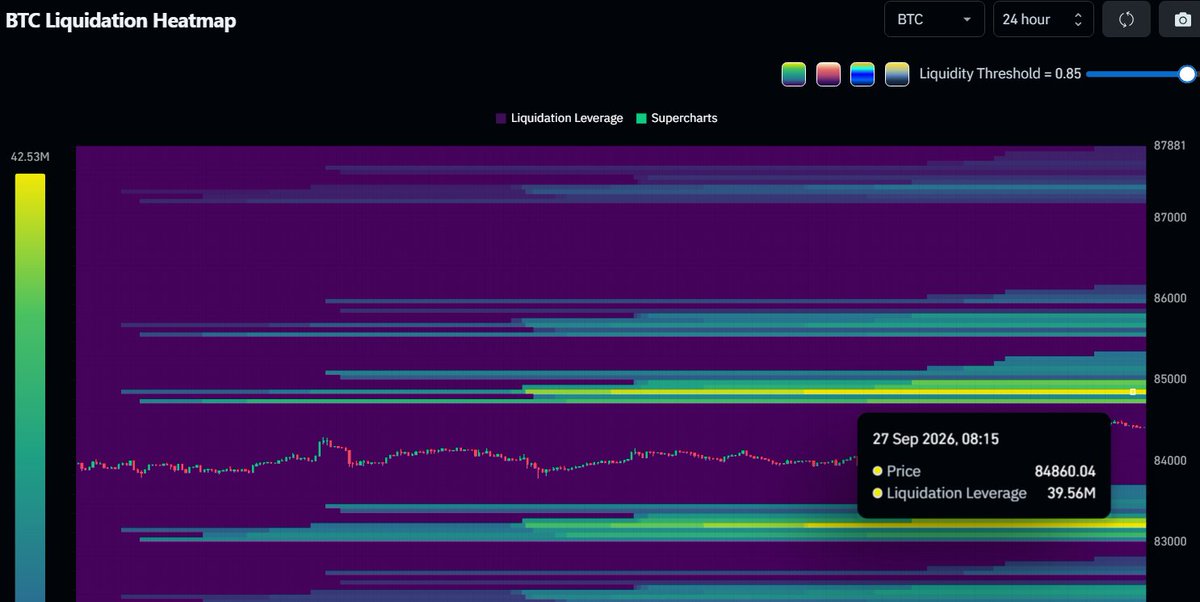Click the vertical color scale bar
1200x602 pixels.
tap(30, 388)
